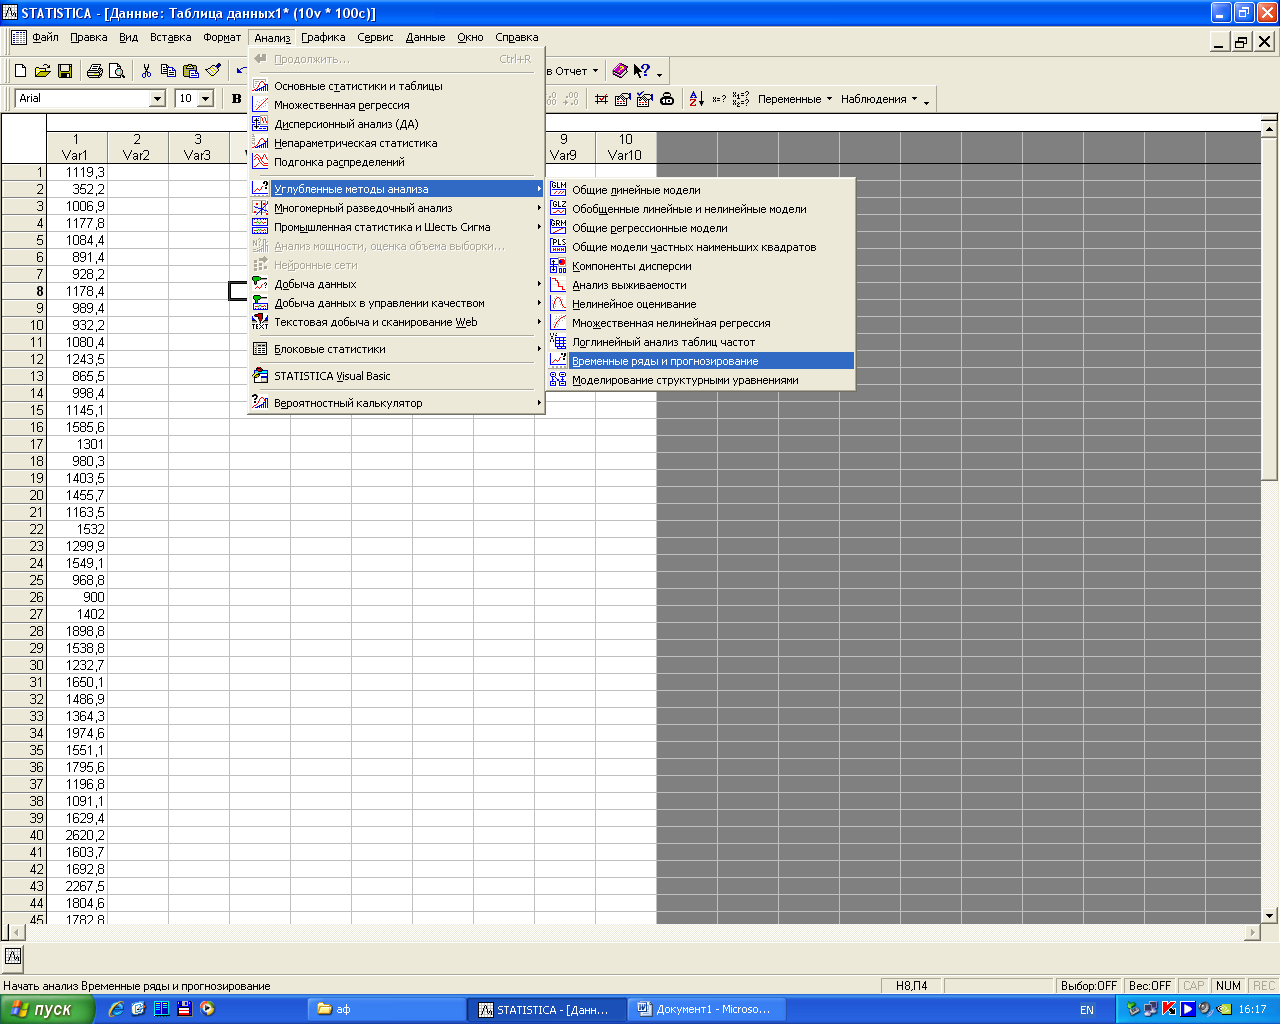Click the Save diskette icon
This screenshot has height=1024, width=1280.
pyautogui.click(x=64, y=71)
